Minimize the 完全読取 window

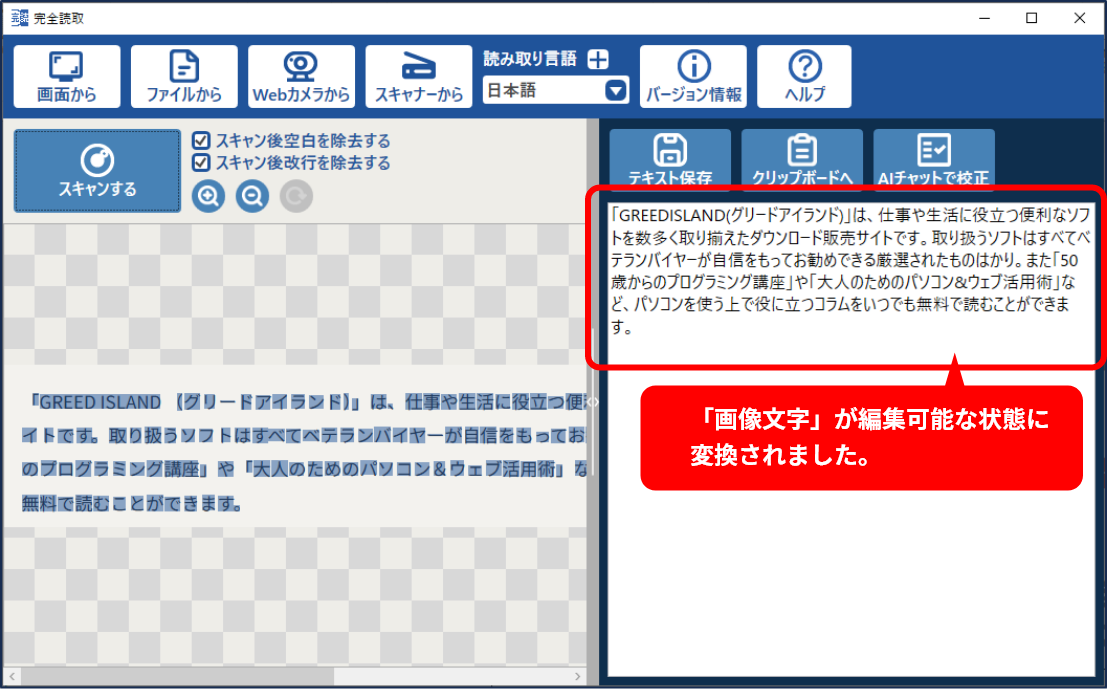point(985,18)
